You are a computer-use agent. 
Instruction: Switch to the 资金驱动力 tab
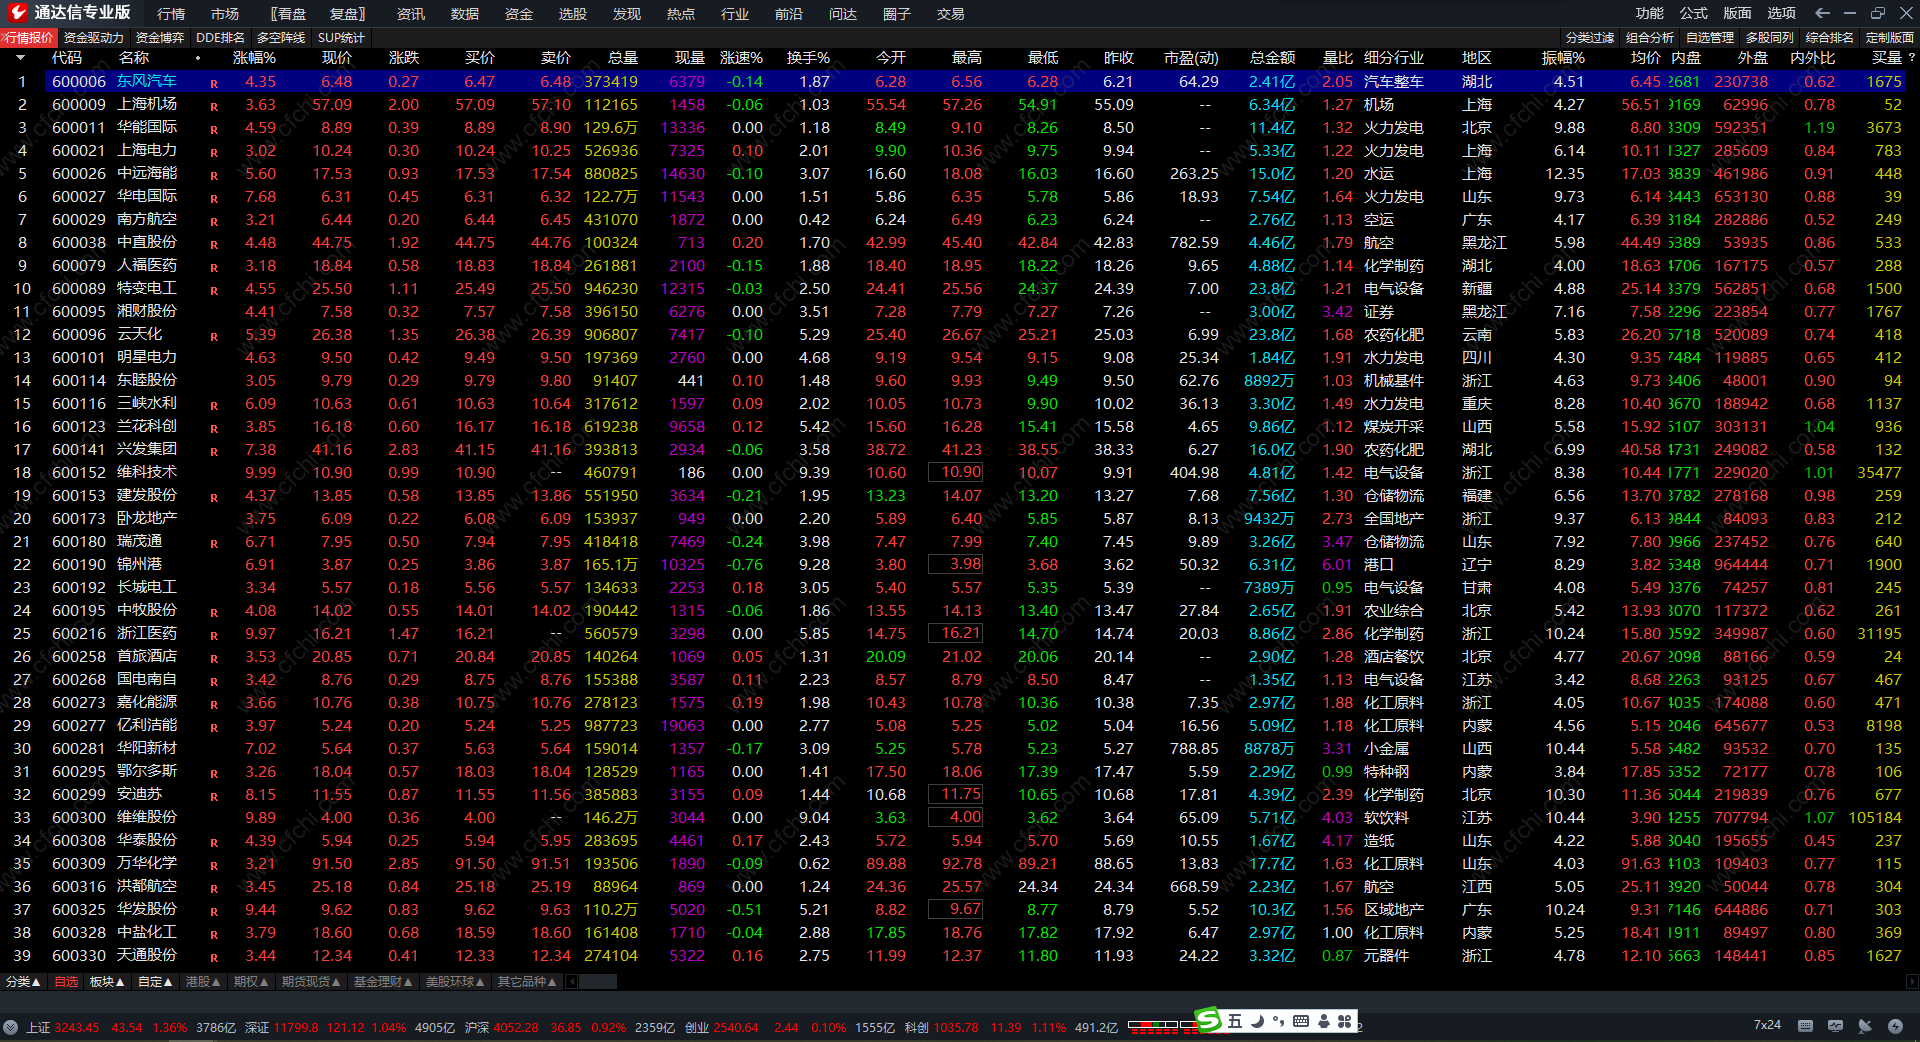click(x=94, y=38)
